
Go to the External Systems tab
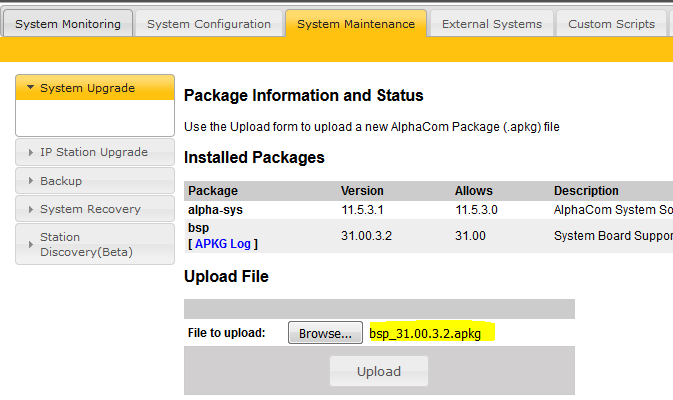[x=491, y=24]
